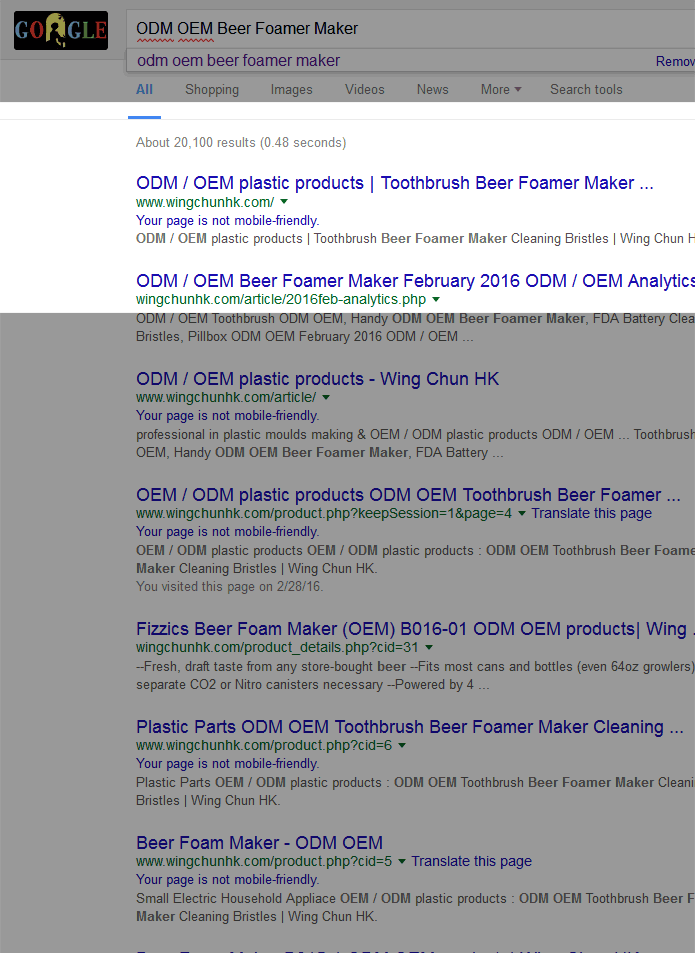The image size is (695, 953).
Task: Click Translate this page for cid=5 result
Action: pyautogui.click(x=471, y=861)
